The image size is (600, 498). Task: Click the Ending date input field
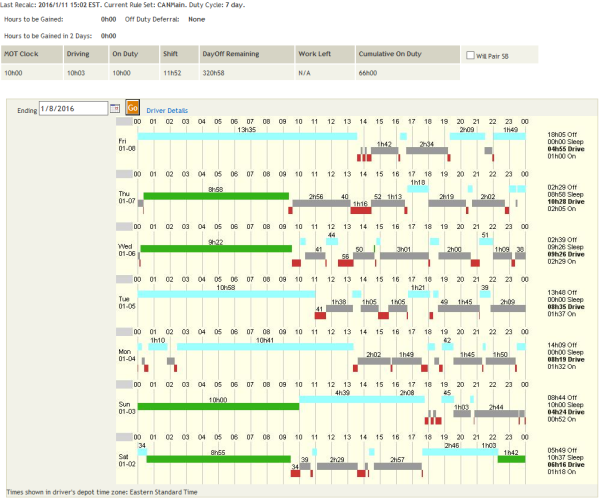click(72, 108)
